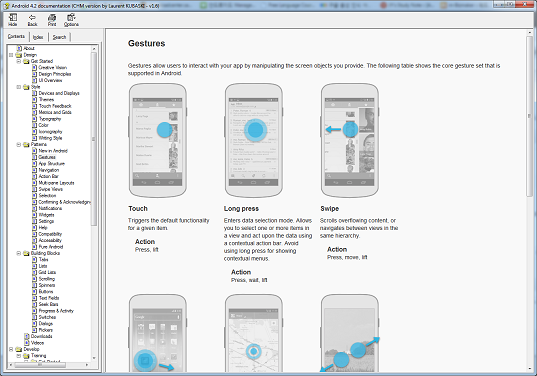Open the Touch Feedback topic
The height and width of the screenshot is (376, 537).
pos(55,106)
